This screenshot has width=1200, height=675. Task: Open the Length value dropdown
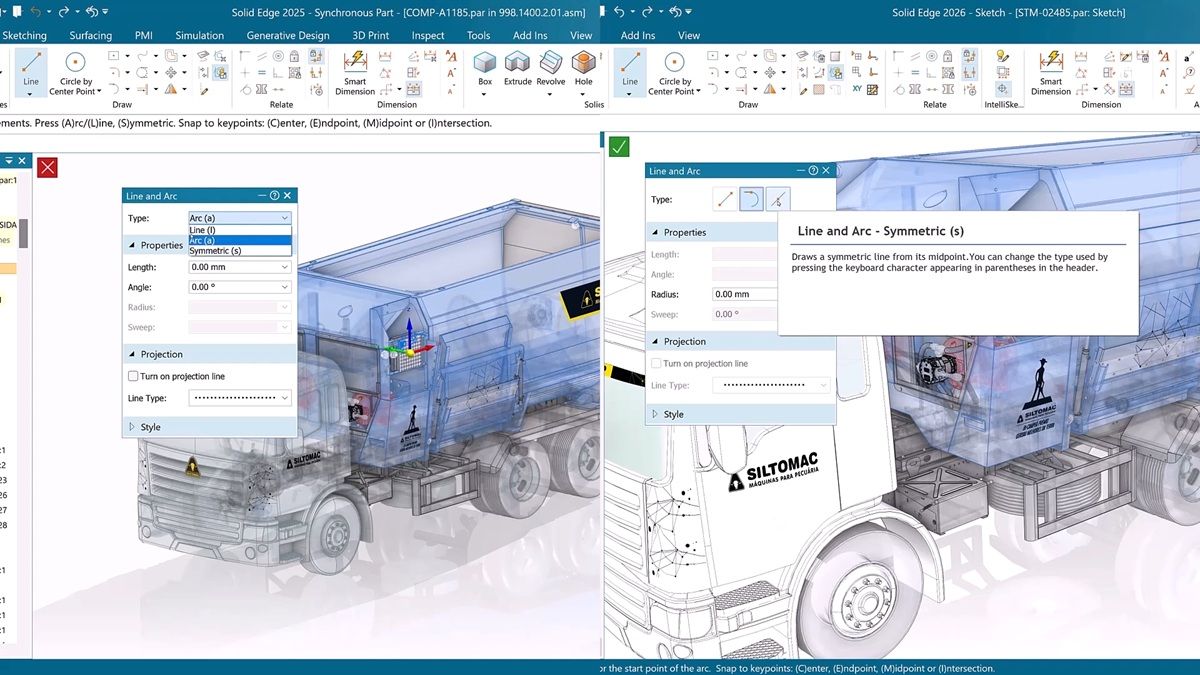coord(285,267)
